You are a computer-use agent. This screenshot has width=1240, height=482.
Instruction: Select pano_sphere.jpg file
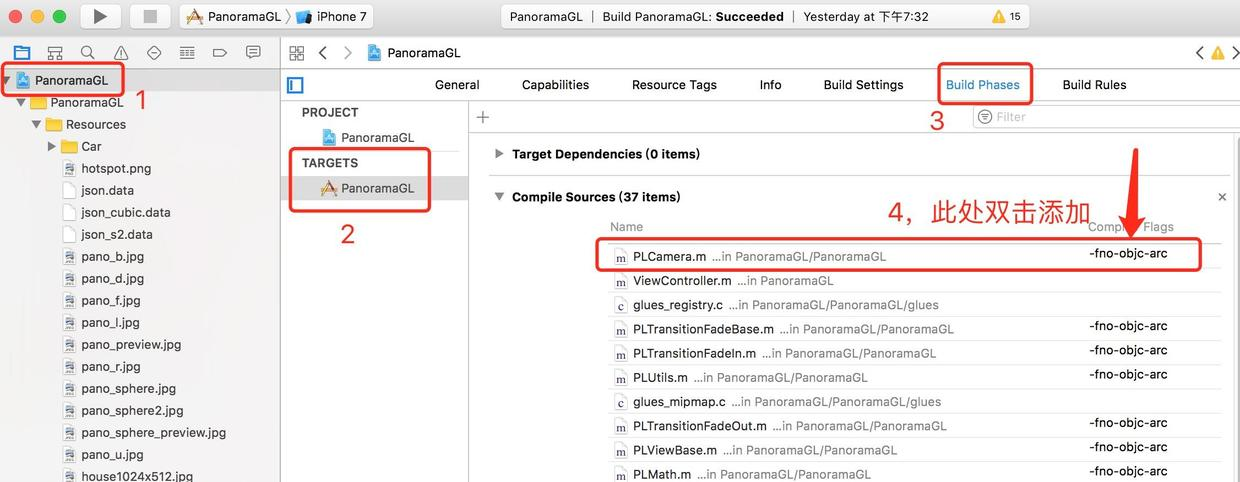(x=128, y=388)
